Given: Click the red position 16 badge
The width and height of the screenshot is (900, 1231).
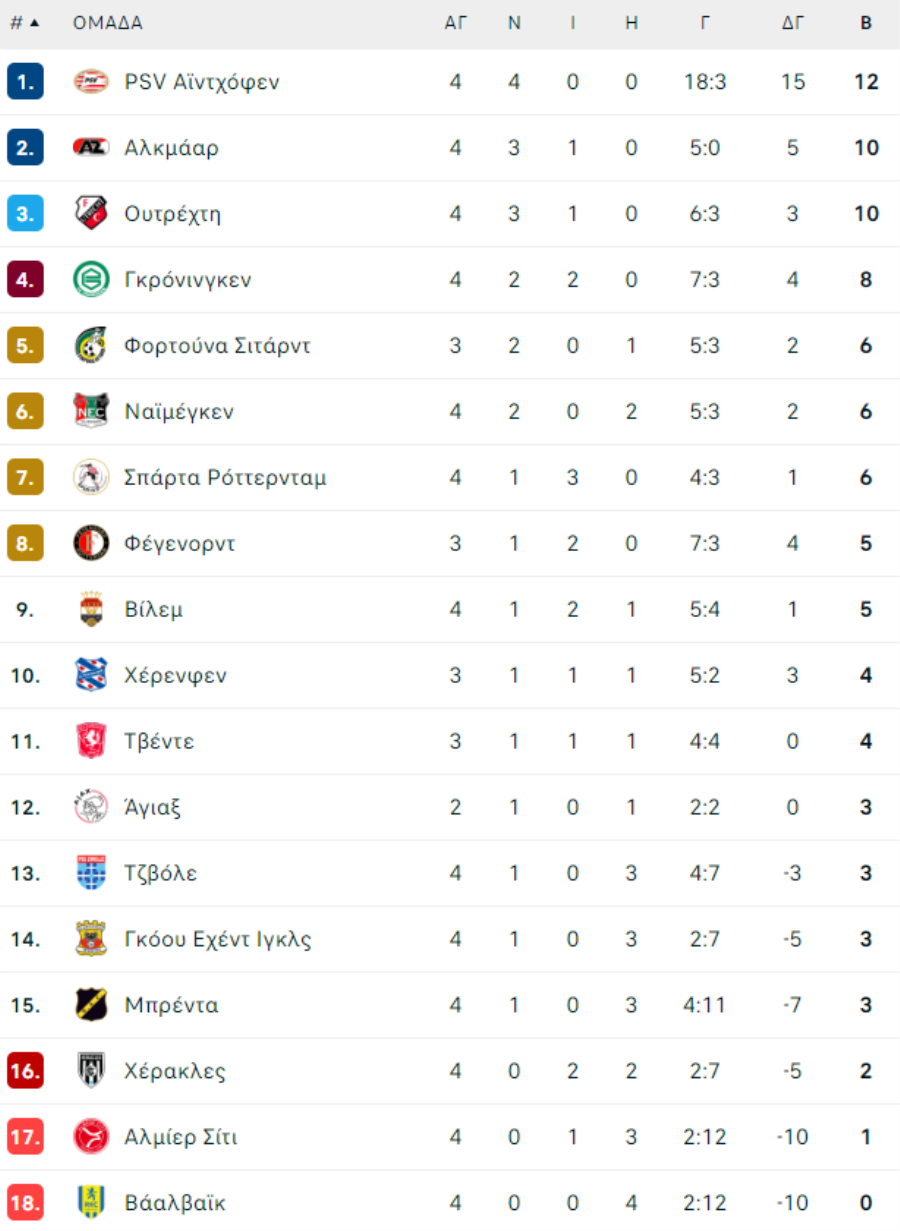Looking at the screenshot, I should (x=25, y=1072).
